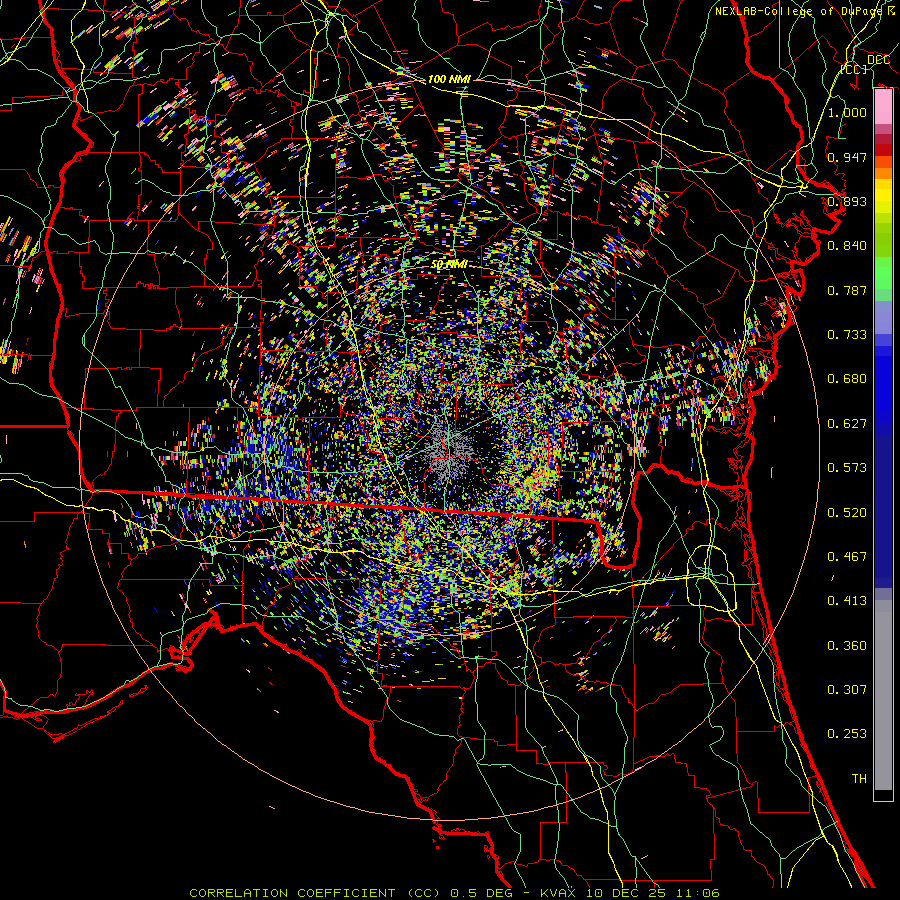Screen dimensions: 900x900
Task: Click the 11:06 timestamp
Action: coord(696,893)
